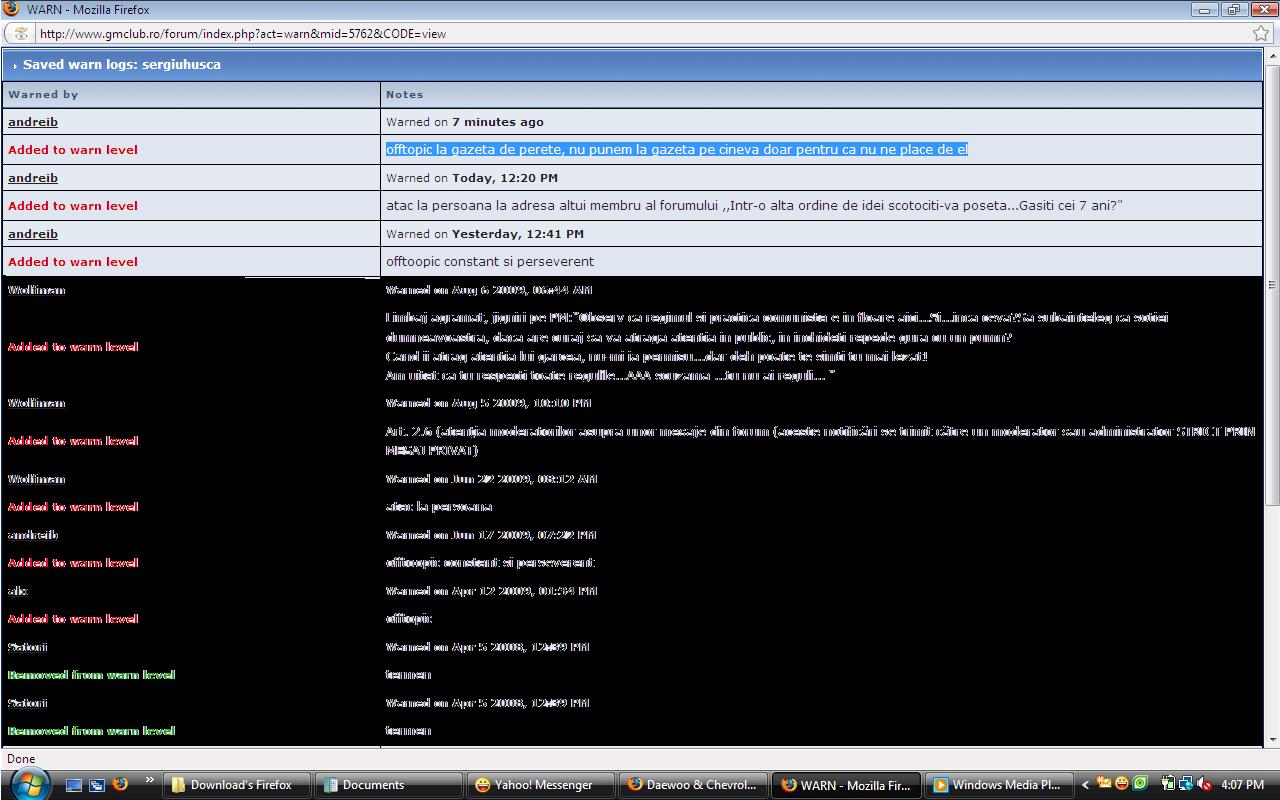This screenshot has height=800, width=1280.
Task: Show hidden system tray icons arrow
Action: point(1086,785)
